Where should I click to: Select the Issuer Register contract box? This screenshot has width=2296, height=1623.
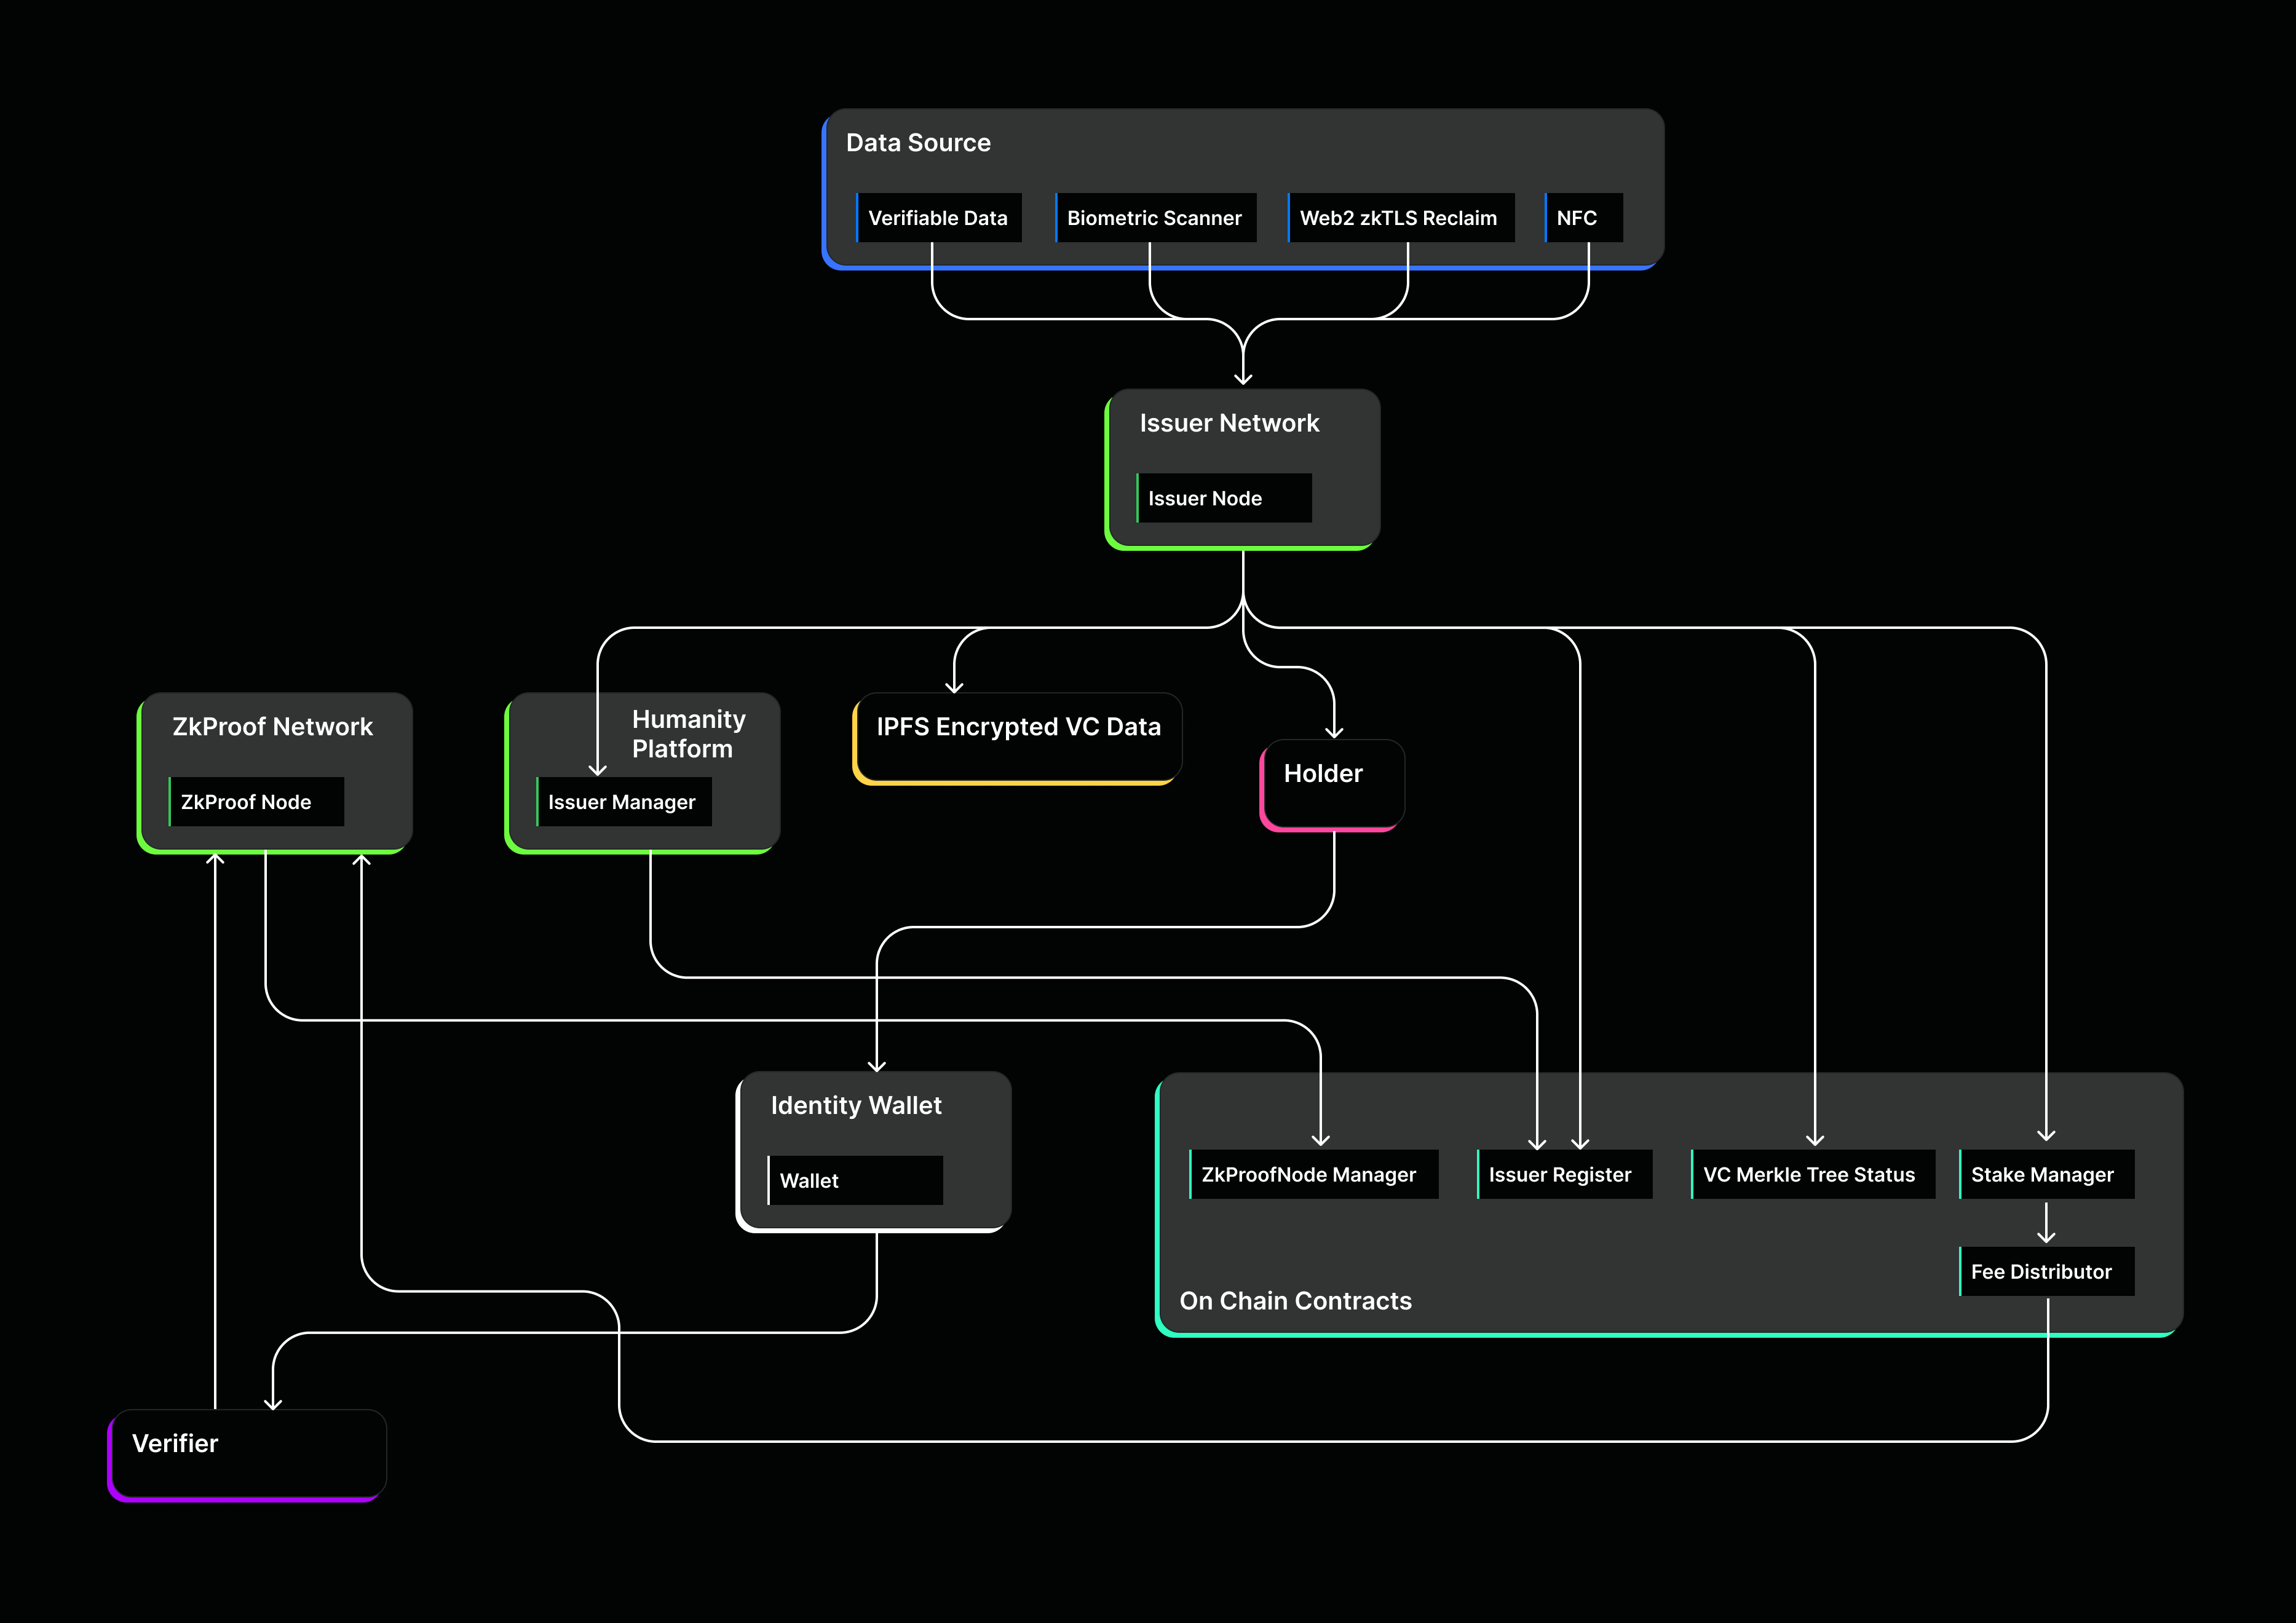[1563, 1175]
